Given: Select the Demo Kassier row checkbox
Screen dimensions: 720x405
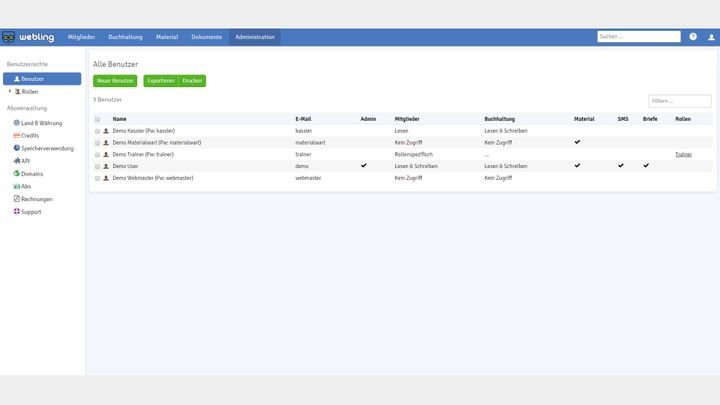Looking at the screenshot, I should coord(97,131).
